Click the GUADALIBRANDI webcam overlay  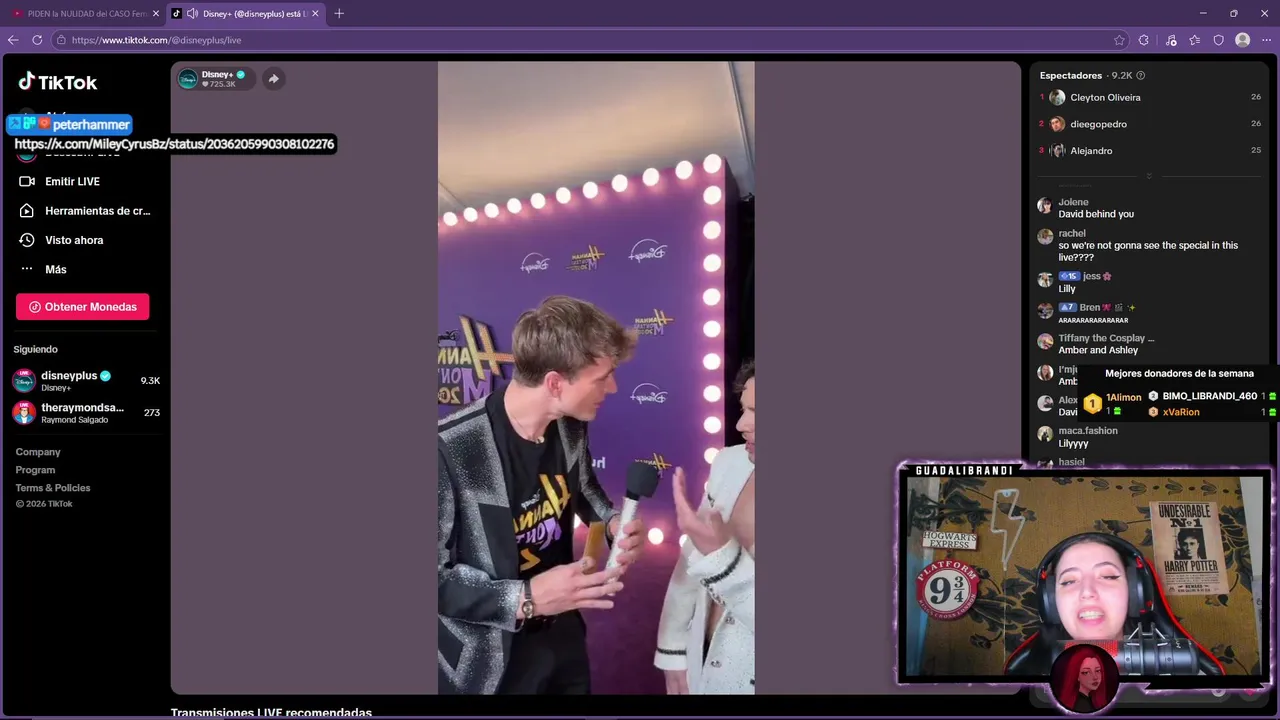(1084, 575)
